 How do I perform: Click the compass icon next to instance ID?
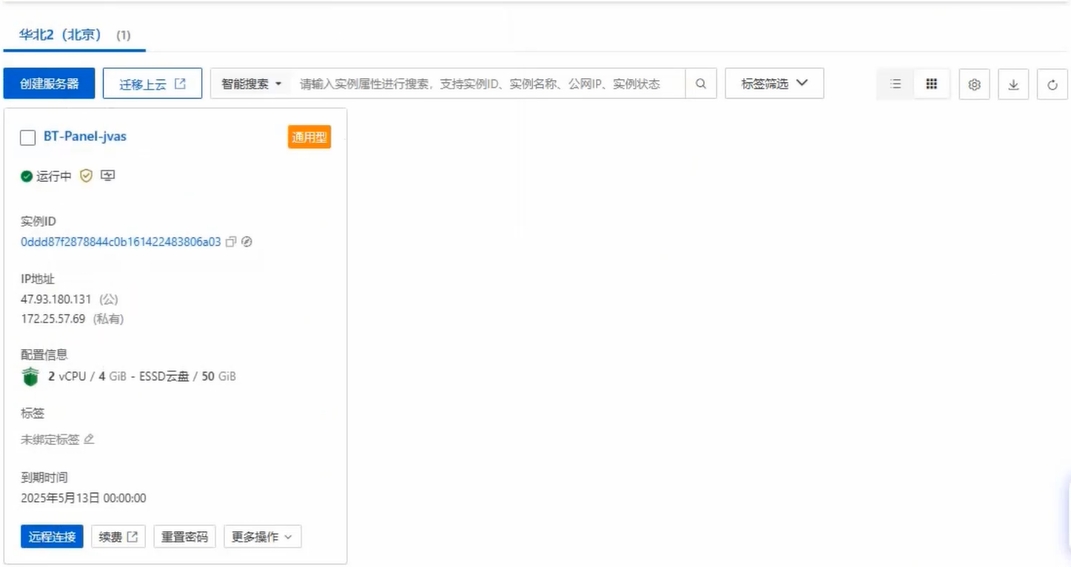click(x=247, y=242)
